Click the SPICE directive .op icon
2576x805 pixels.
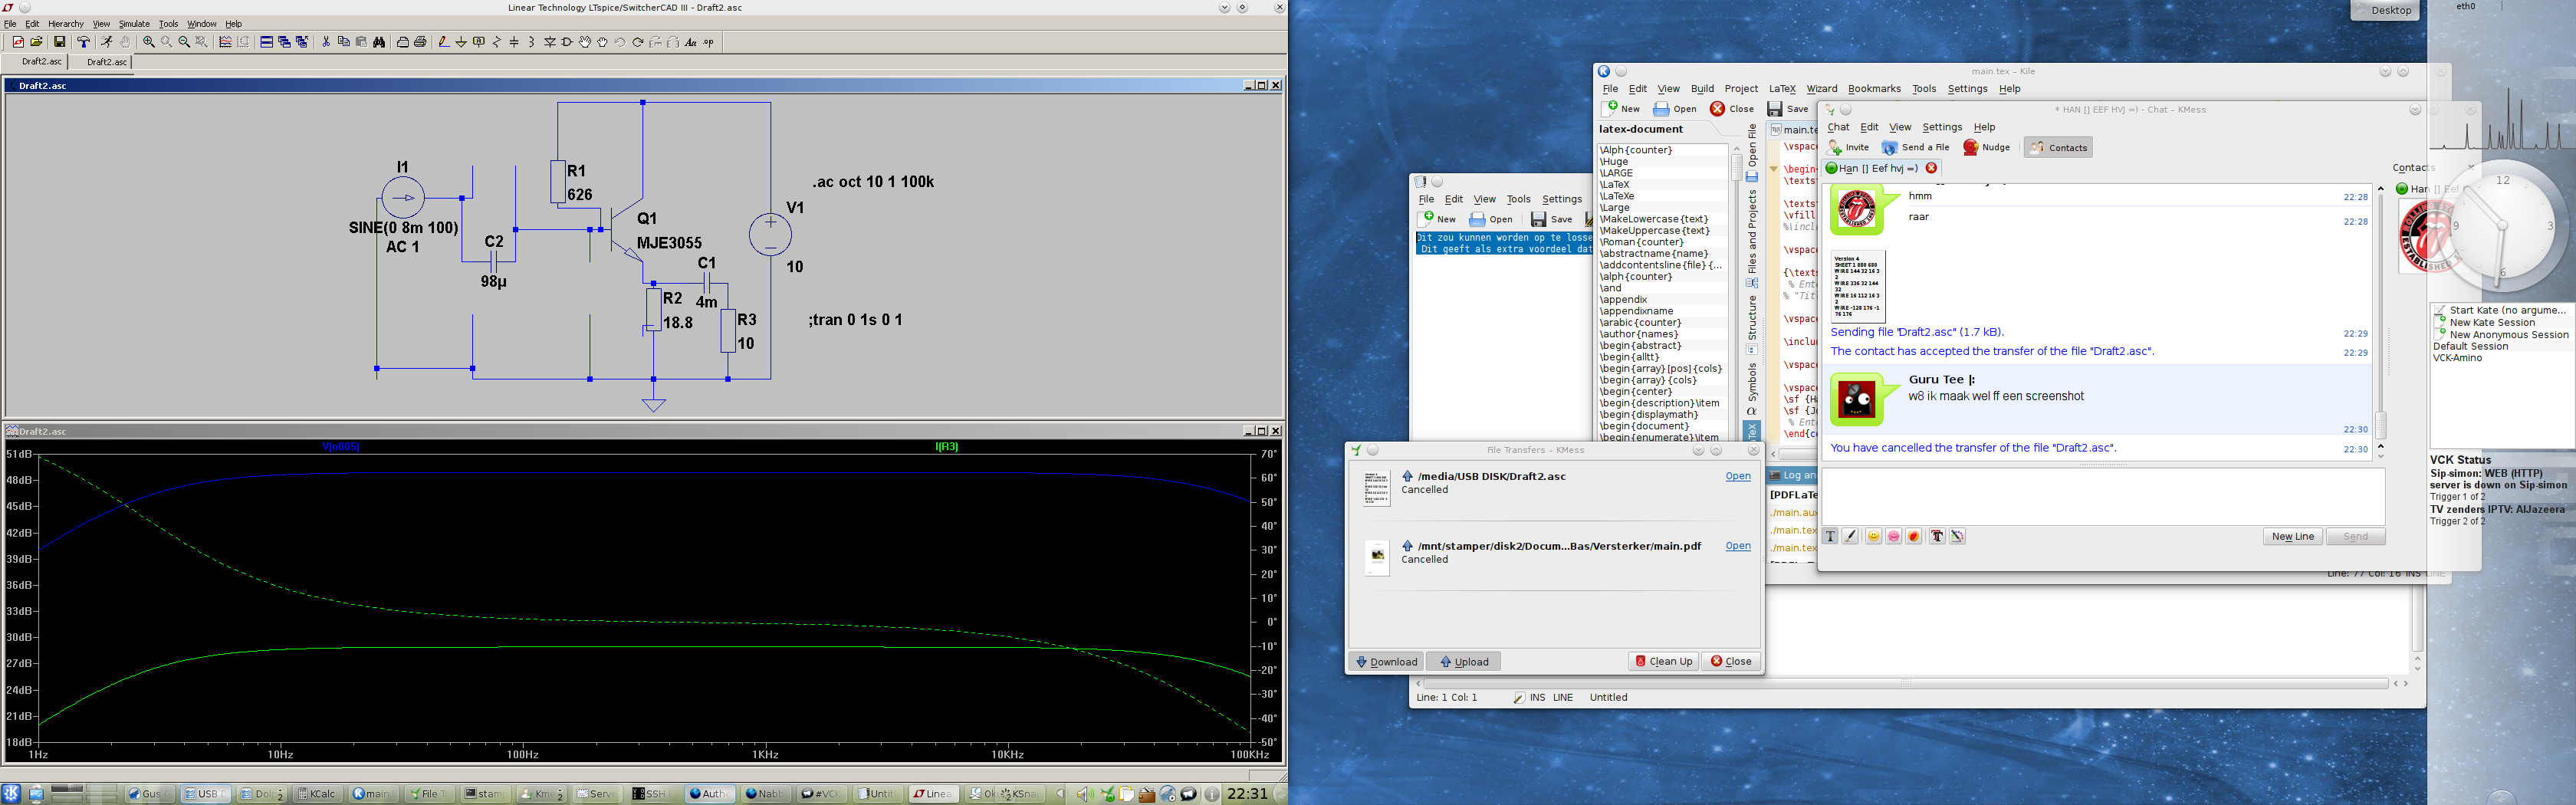click(x=708, y=42)
